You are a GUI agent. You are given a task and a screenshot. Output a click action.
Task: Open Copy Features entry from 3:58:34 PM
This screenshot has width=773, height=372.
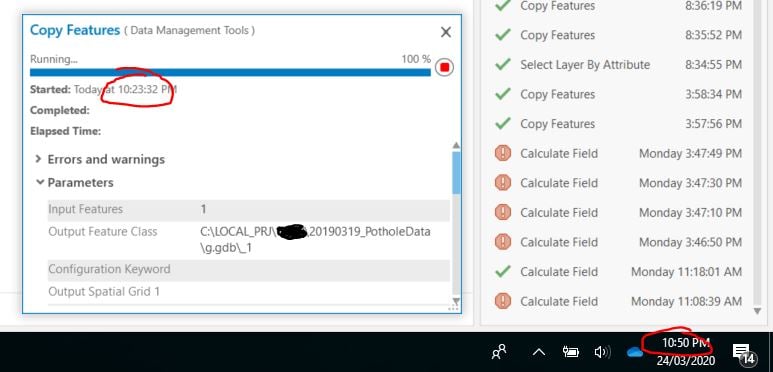pyautogui.click(x=618, y=94)
